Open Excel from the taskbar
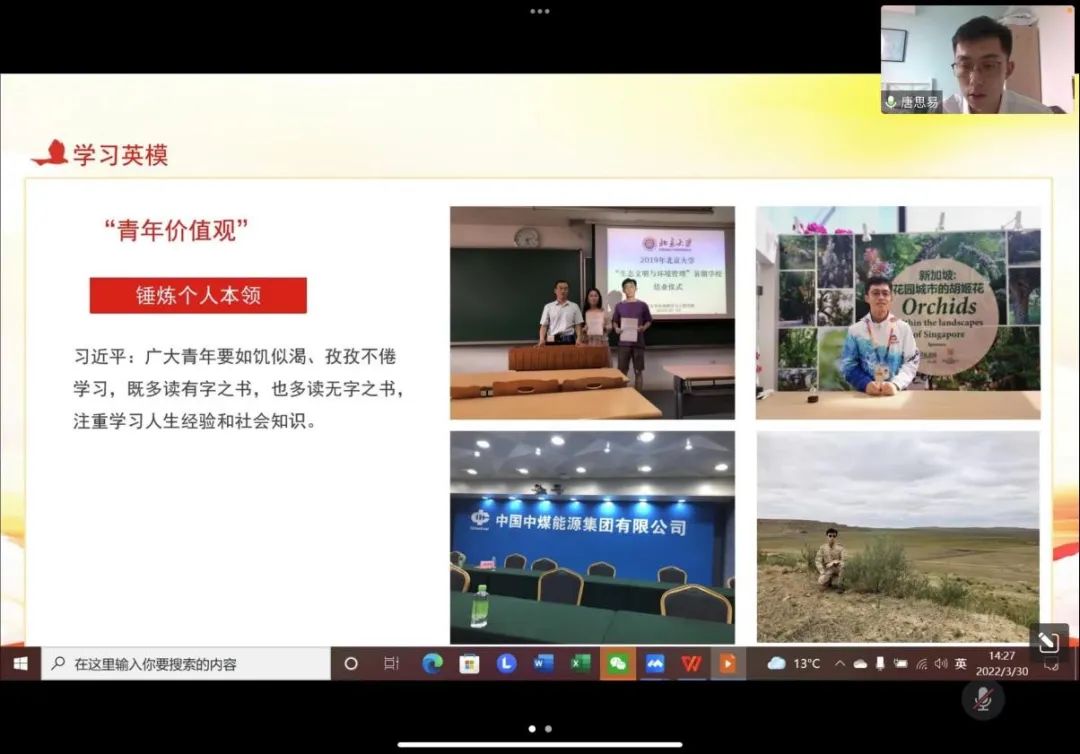 [x=580, y=664]
